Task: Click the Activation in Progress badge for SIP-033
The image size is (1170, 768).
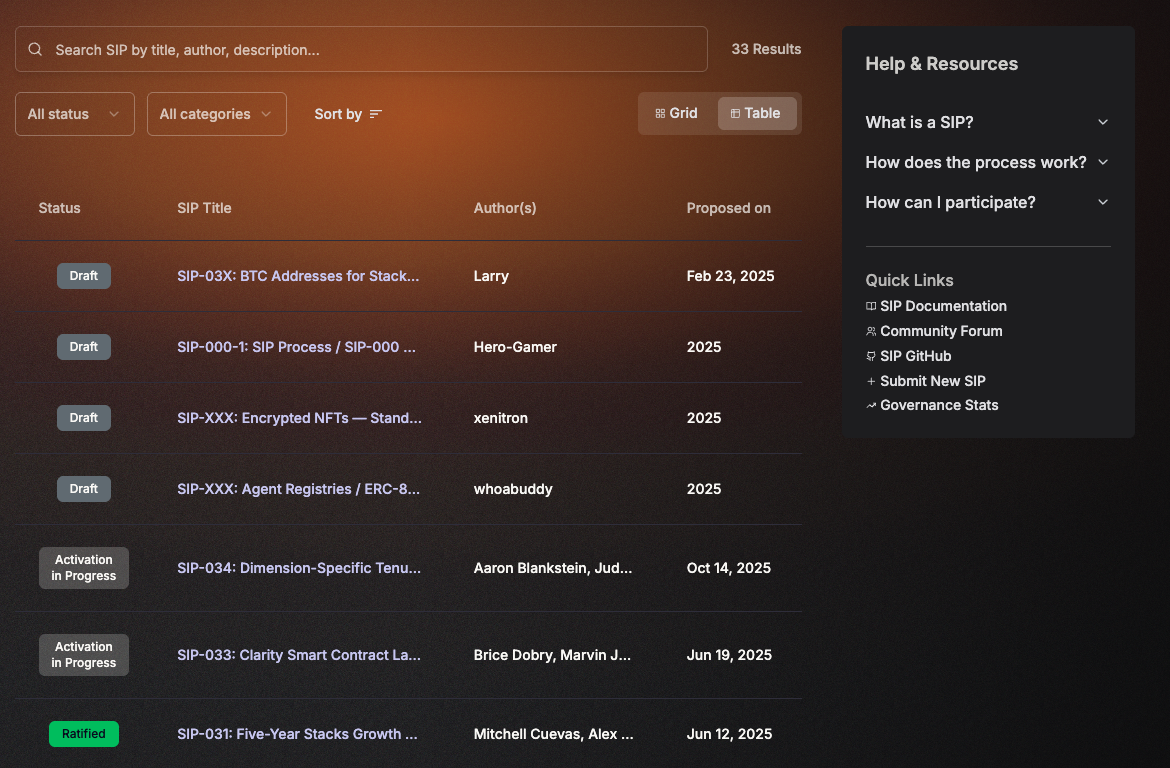Action: point(84,655)
